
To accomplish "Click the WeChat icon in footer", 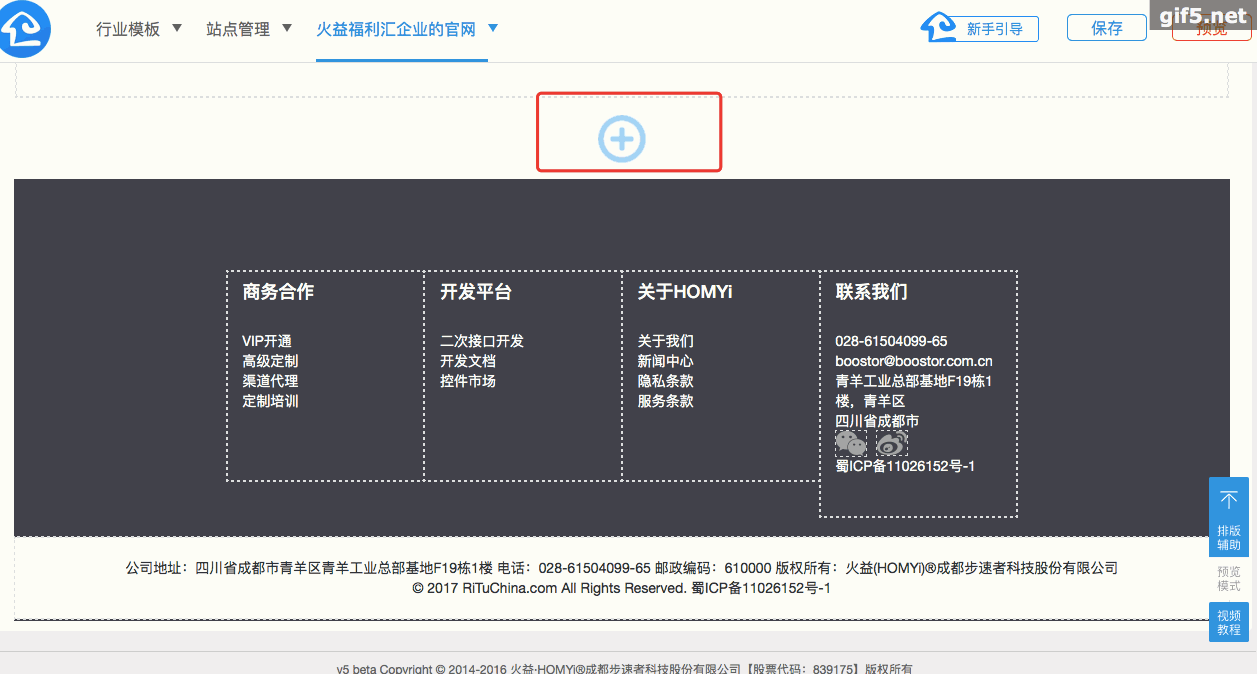I will (x=851, y=443).
